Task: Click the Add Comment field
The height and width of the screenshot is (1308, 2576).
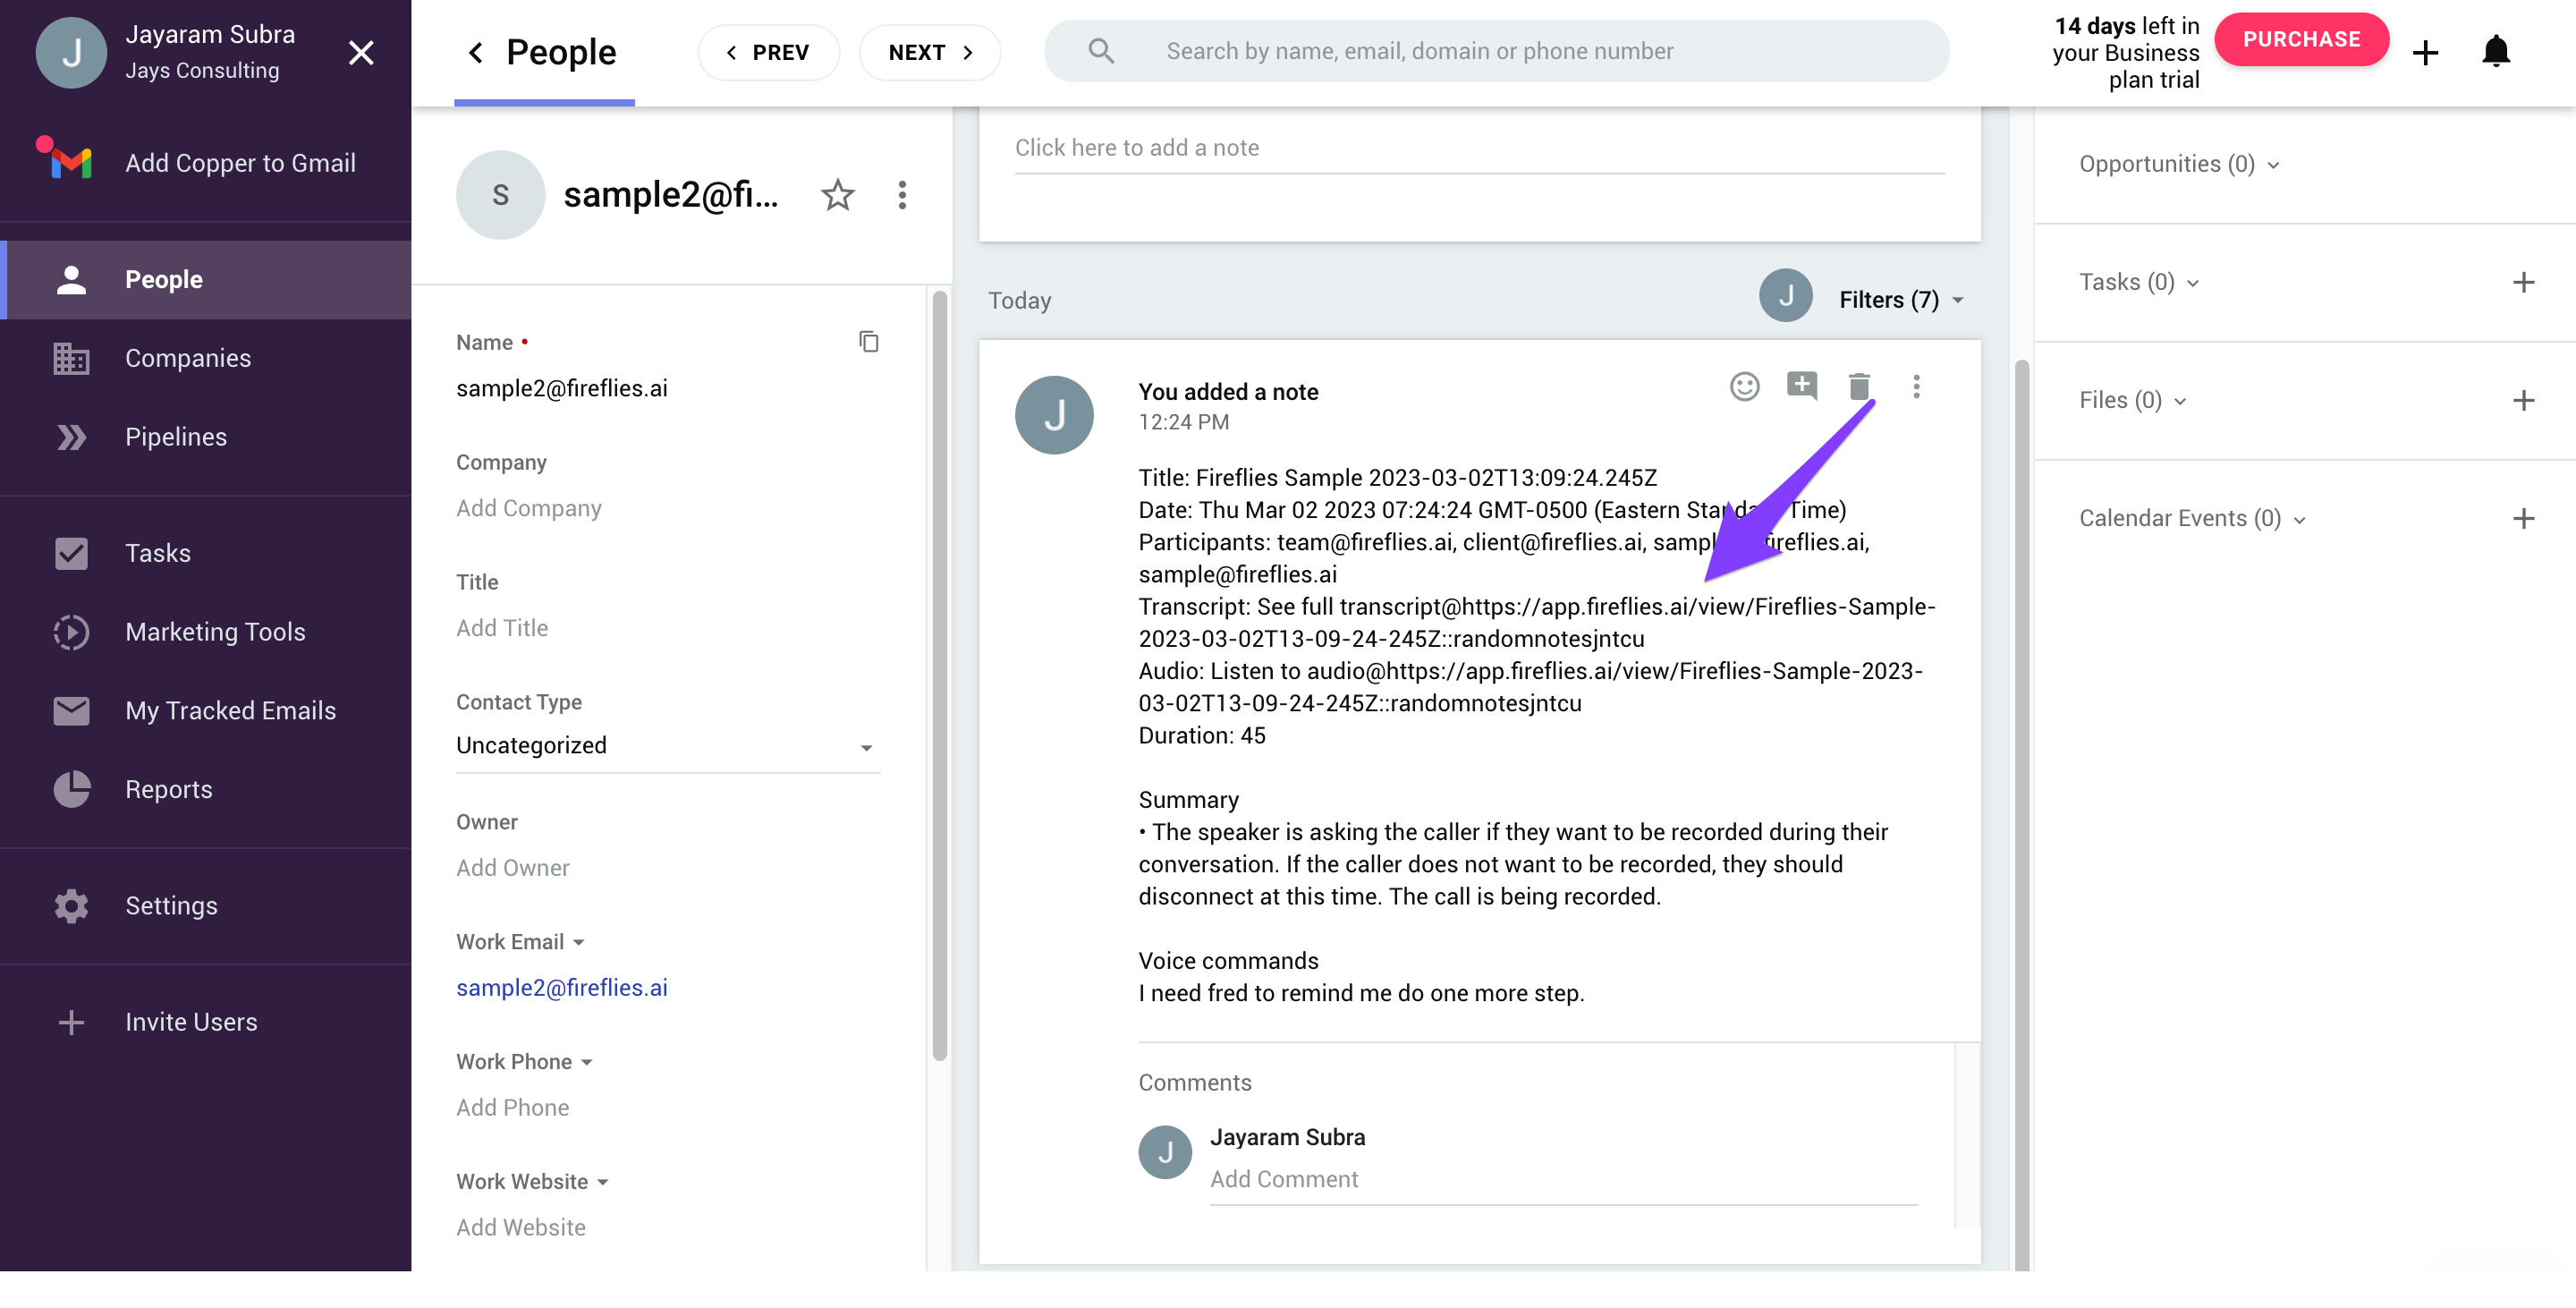Action: pyautogui.click(x=1563, y=1180)
